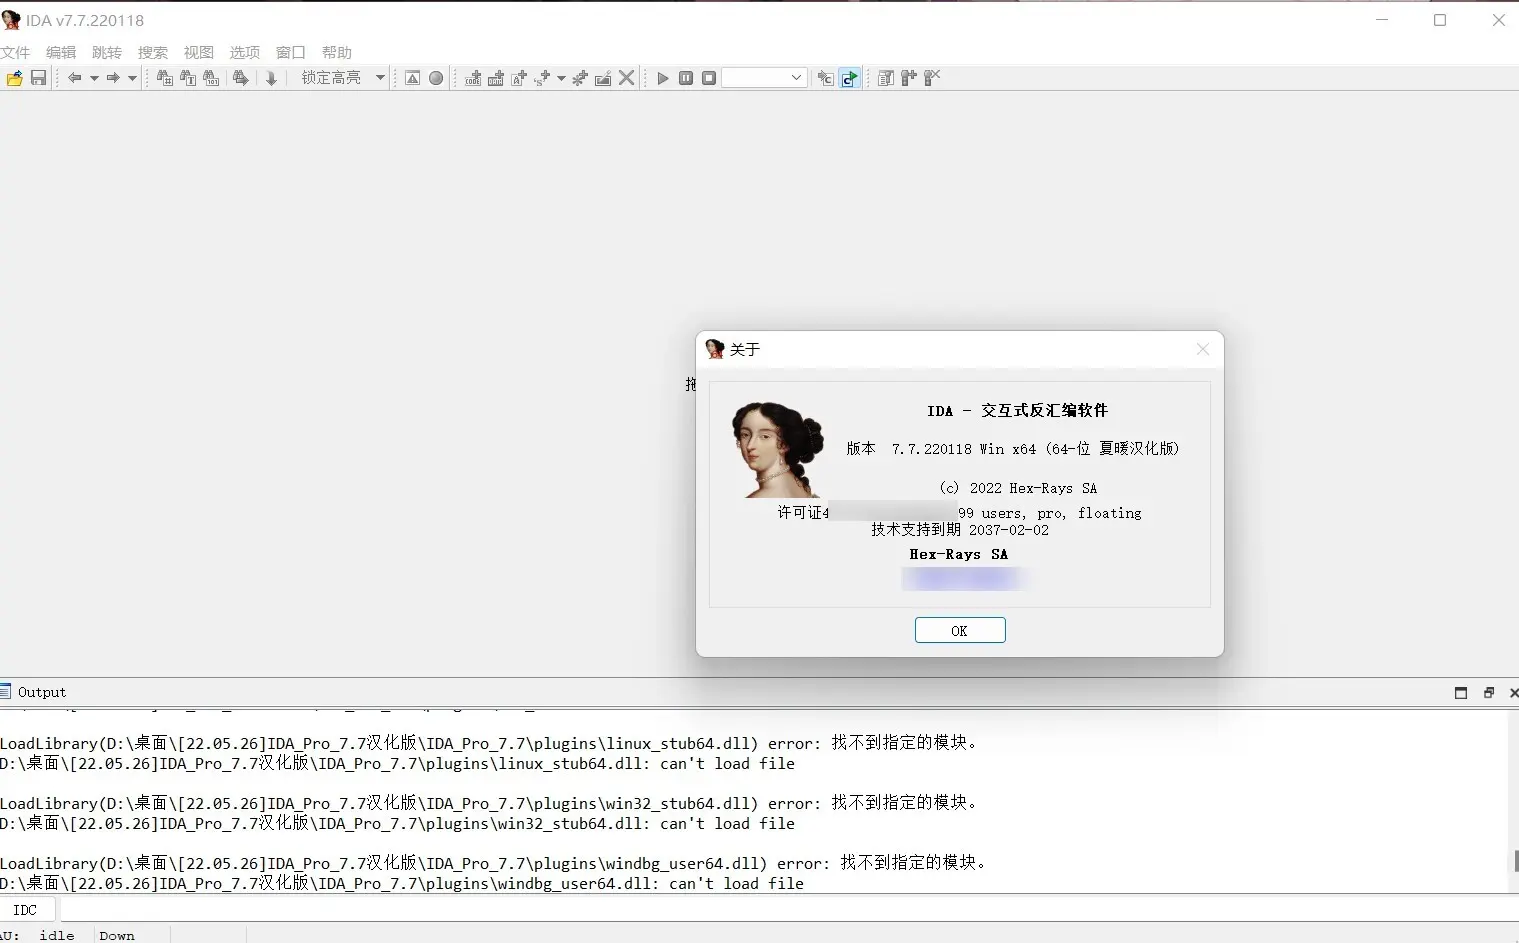Click the framed triangle toolbar icon

413,78
